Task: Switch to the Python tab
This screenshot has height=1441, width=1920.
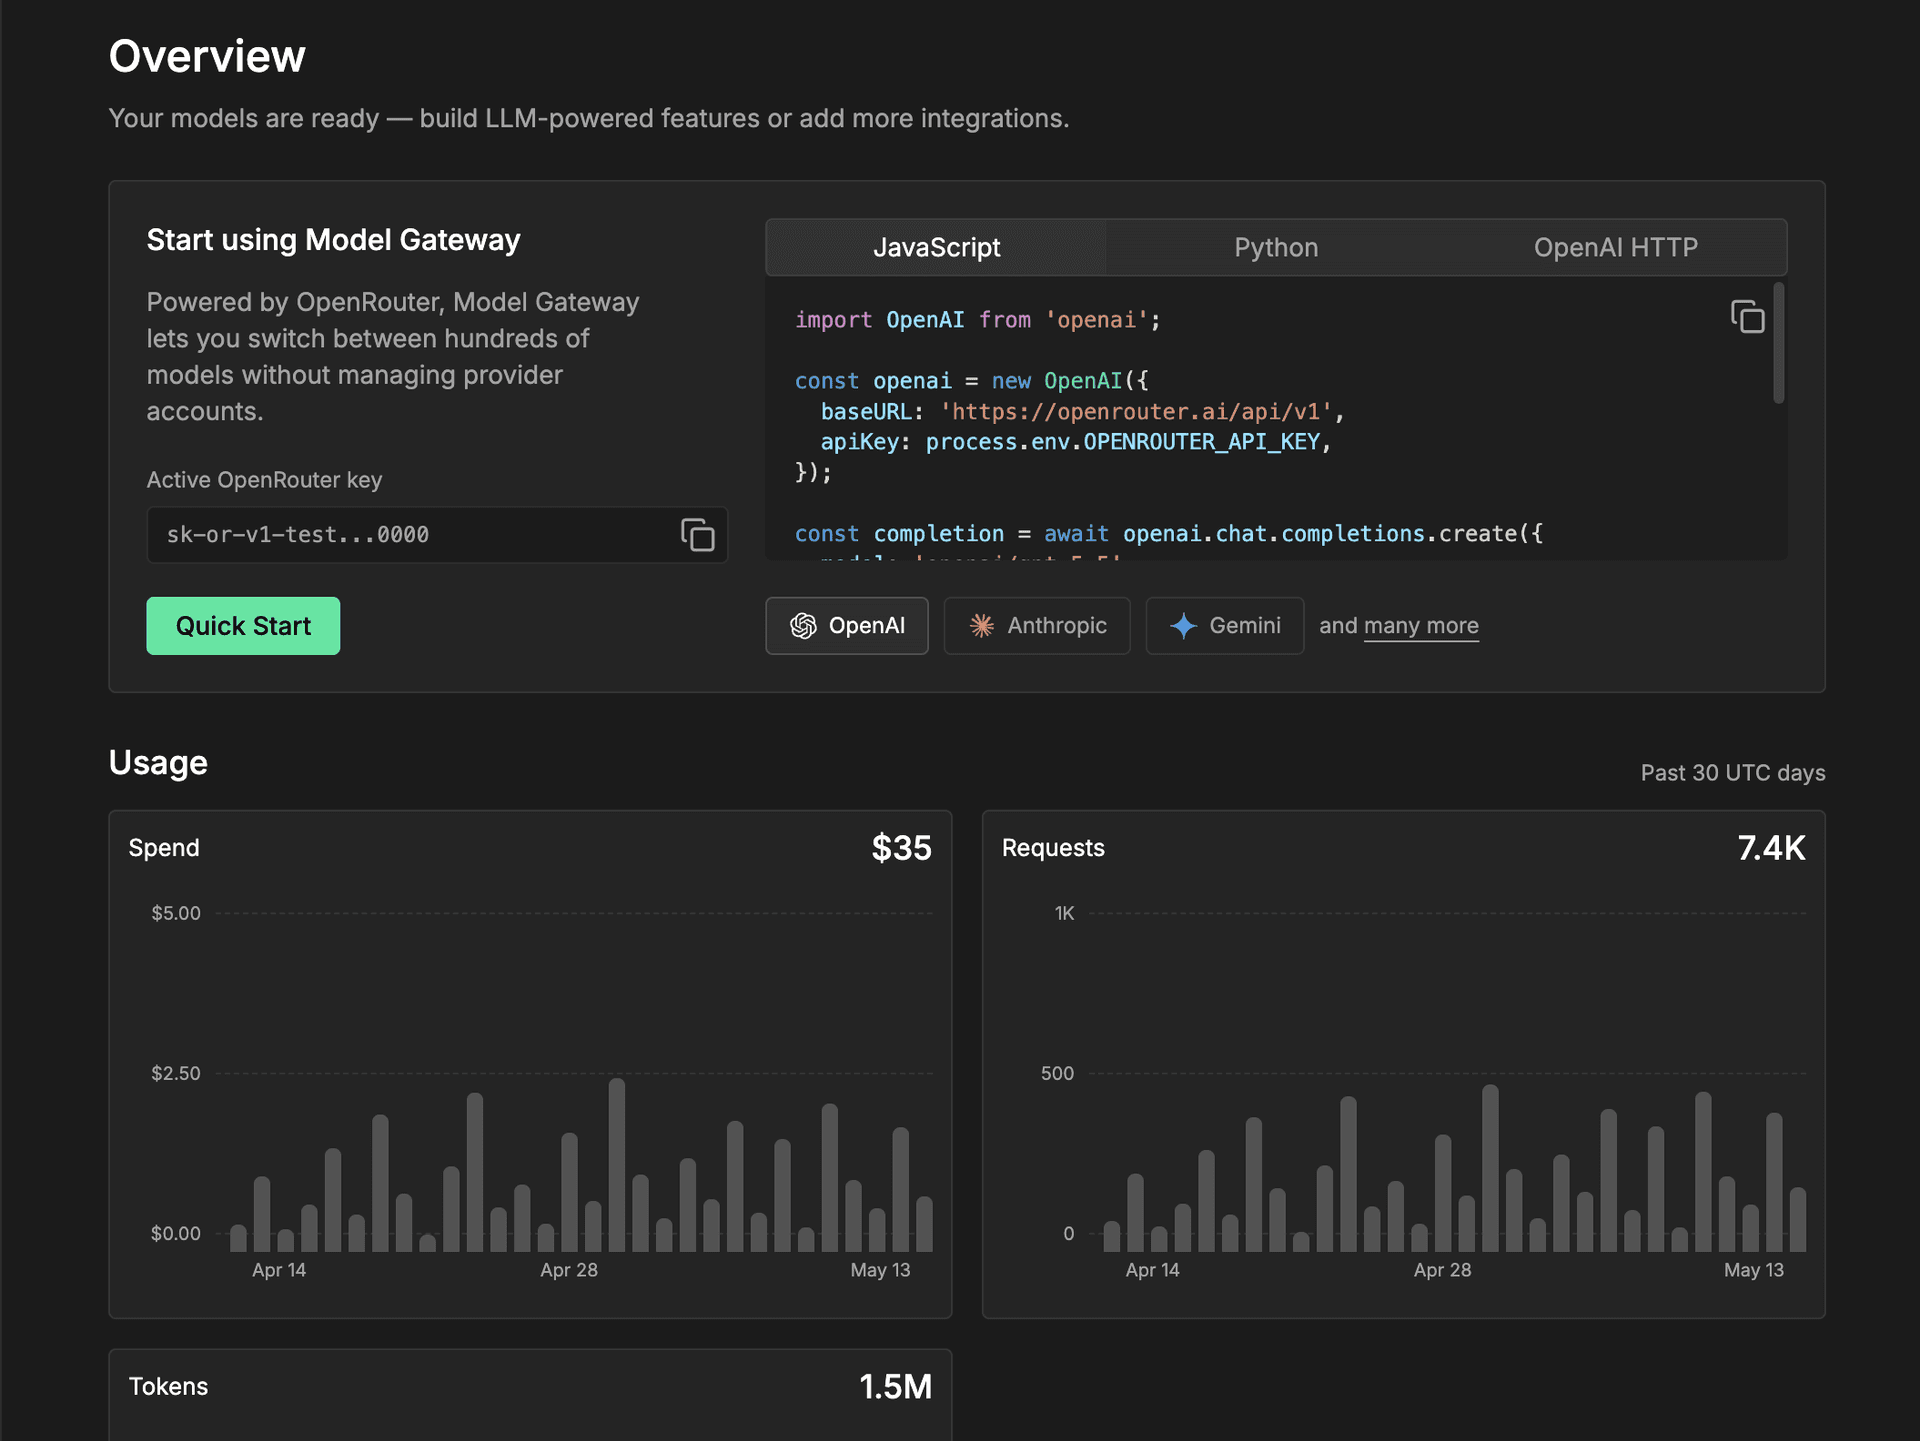Action: (1276, 247)
